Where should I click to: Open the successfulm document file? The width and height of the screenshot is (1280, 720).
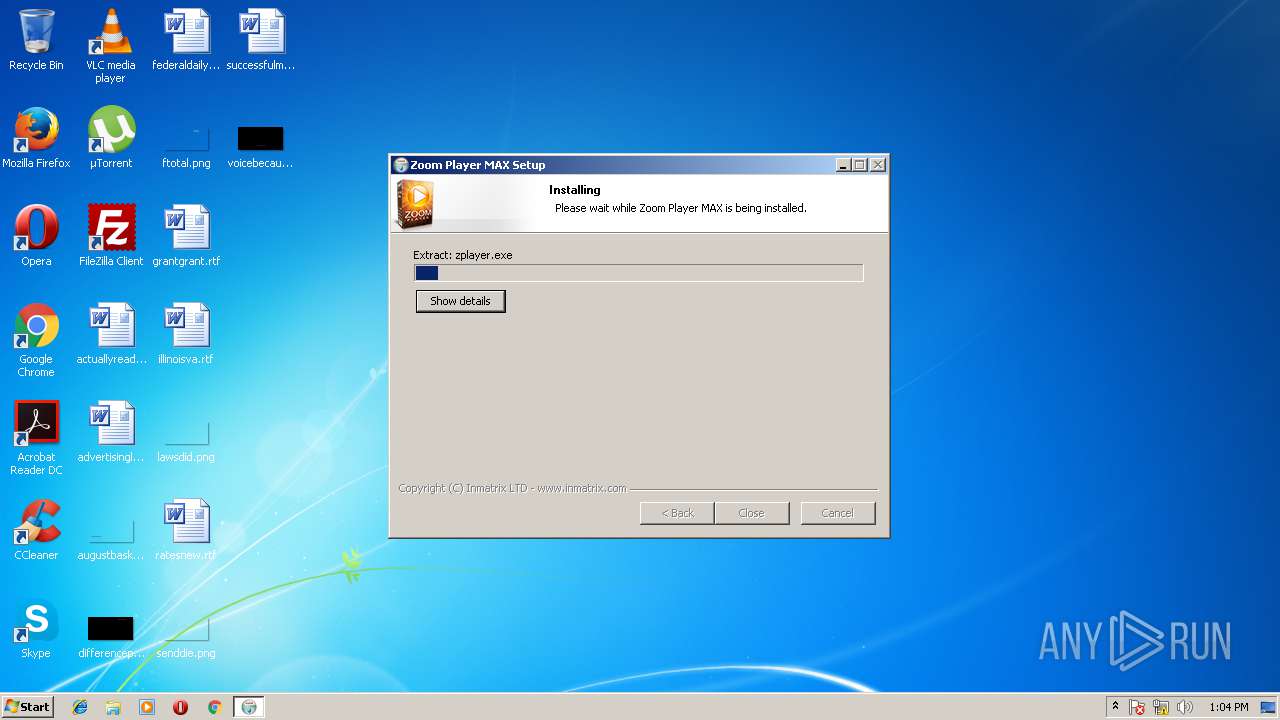(x=261, y=41)
